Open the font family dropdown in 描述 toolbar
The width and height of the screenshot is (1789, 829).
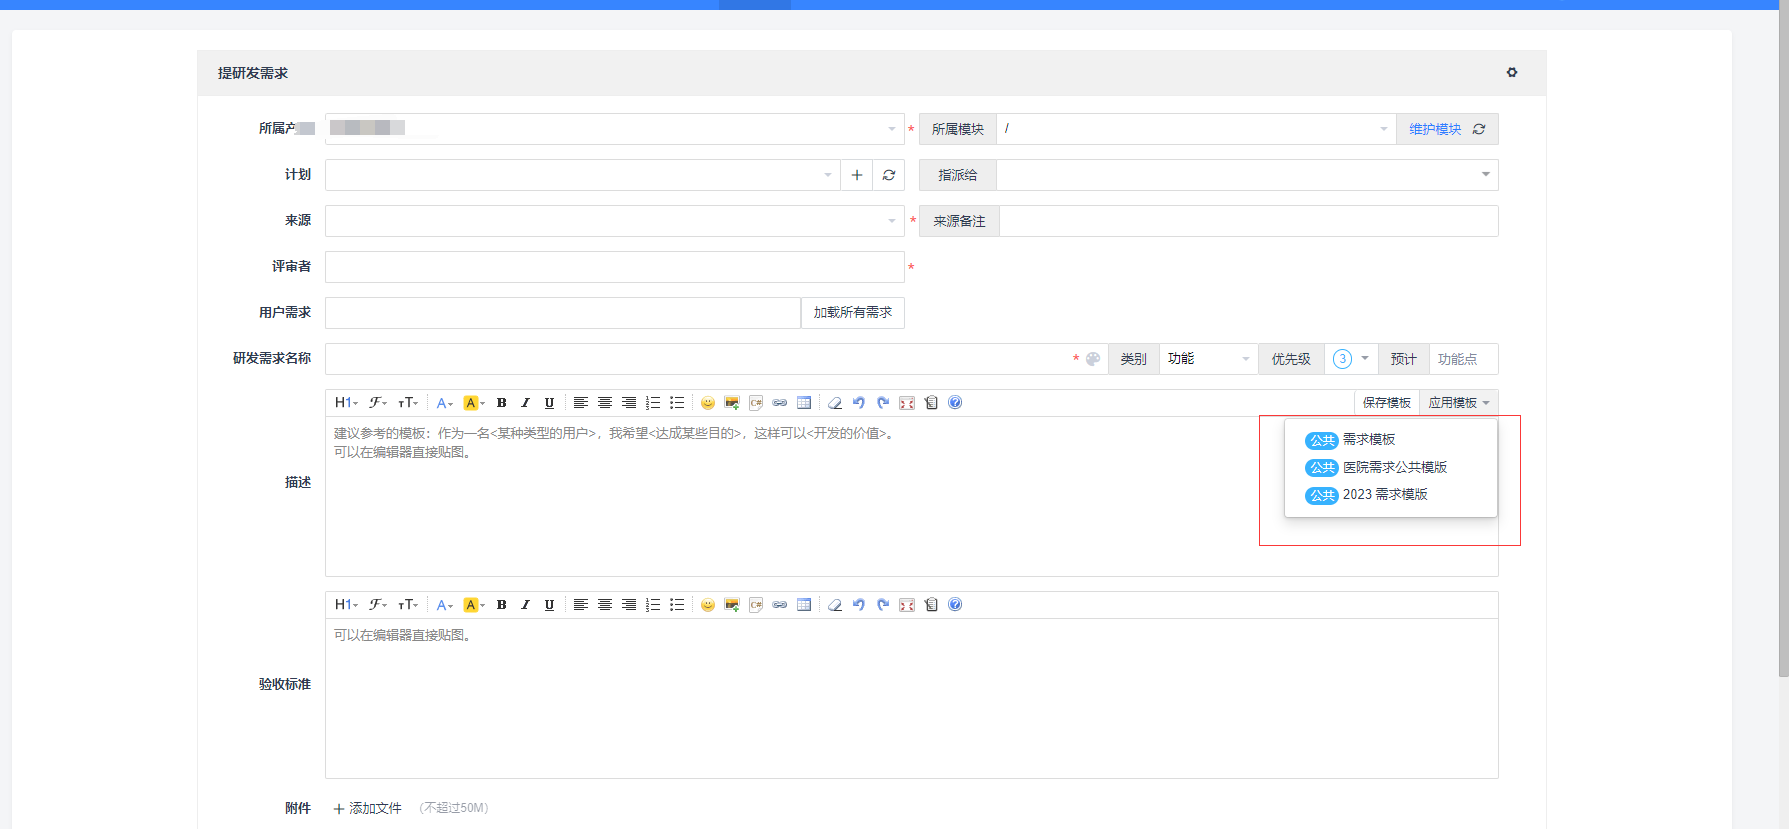pos(378,403)
